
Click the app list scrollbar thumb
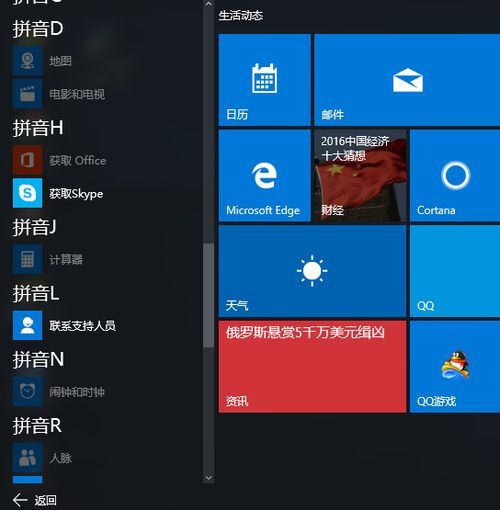209,295
